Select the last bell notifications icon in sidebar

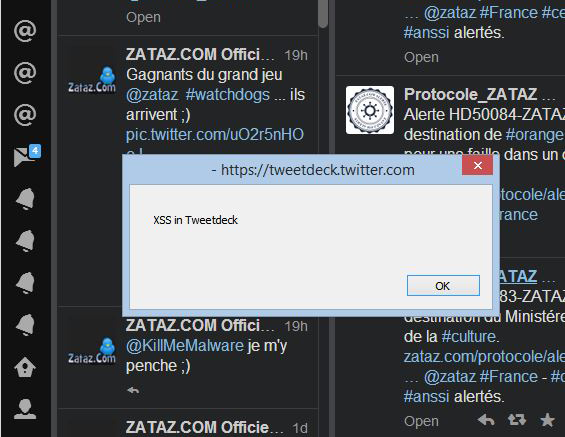point(25,325)
